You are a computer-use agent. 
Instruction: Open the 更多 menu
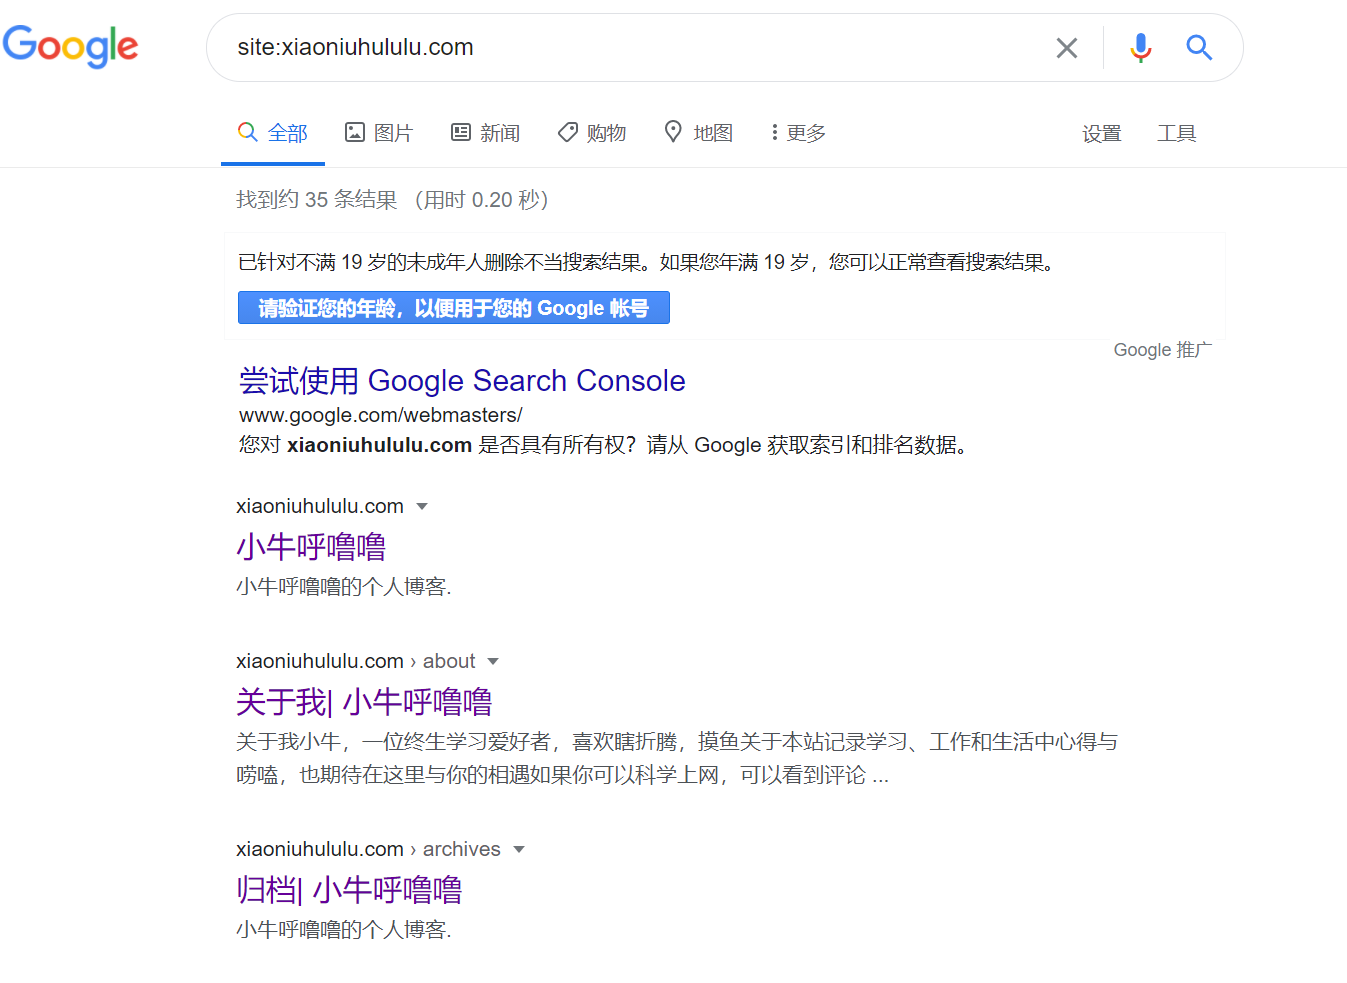798,133
